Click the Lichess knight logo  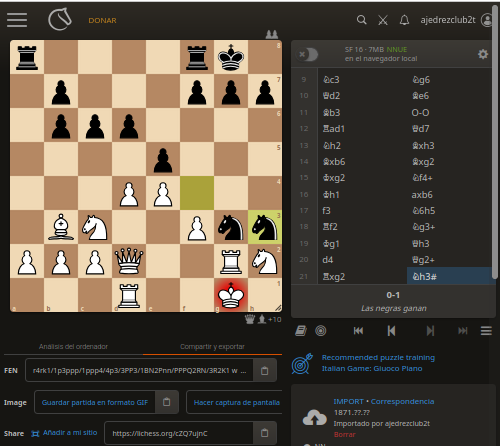coord(60,19)
